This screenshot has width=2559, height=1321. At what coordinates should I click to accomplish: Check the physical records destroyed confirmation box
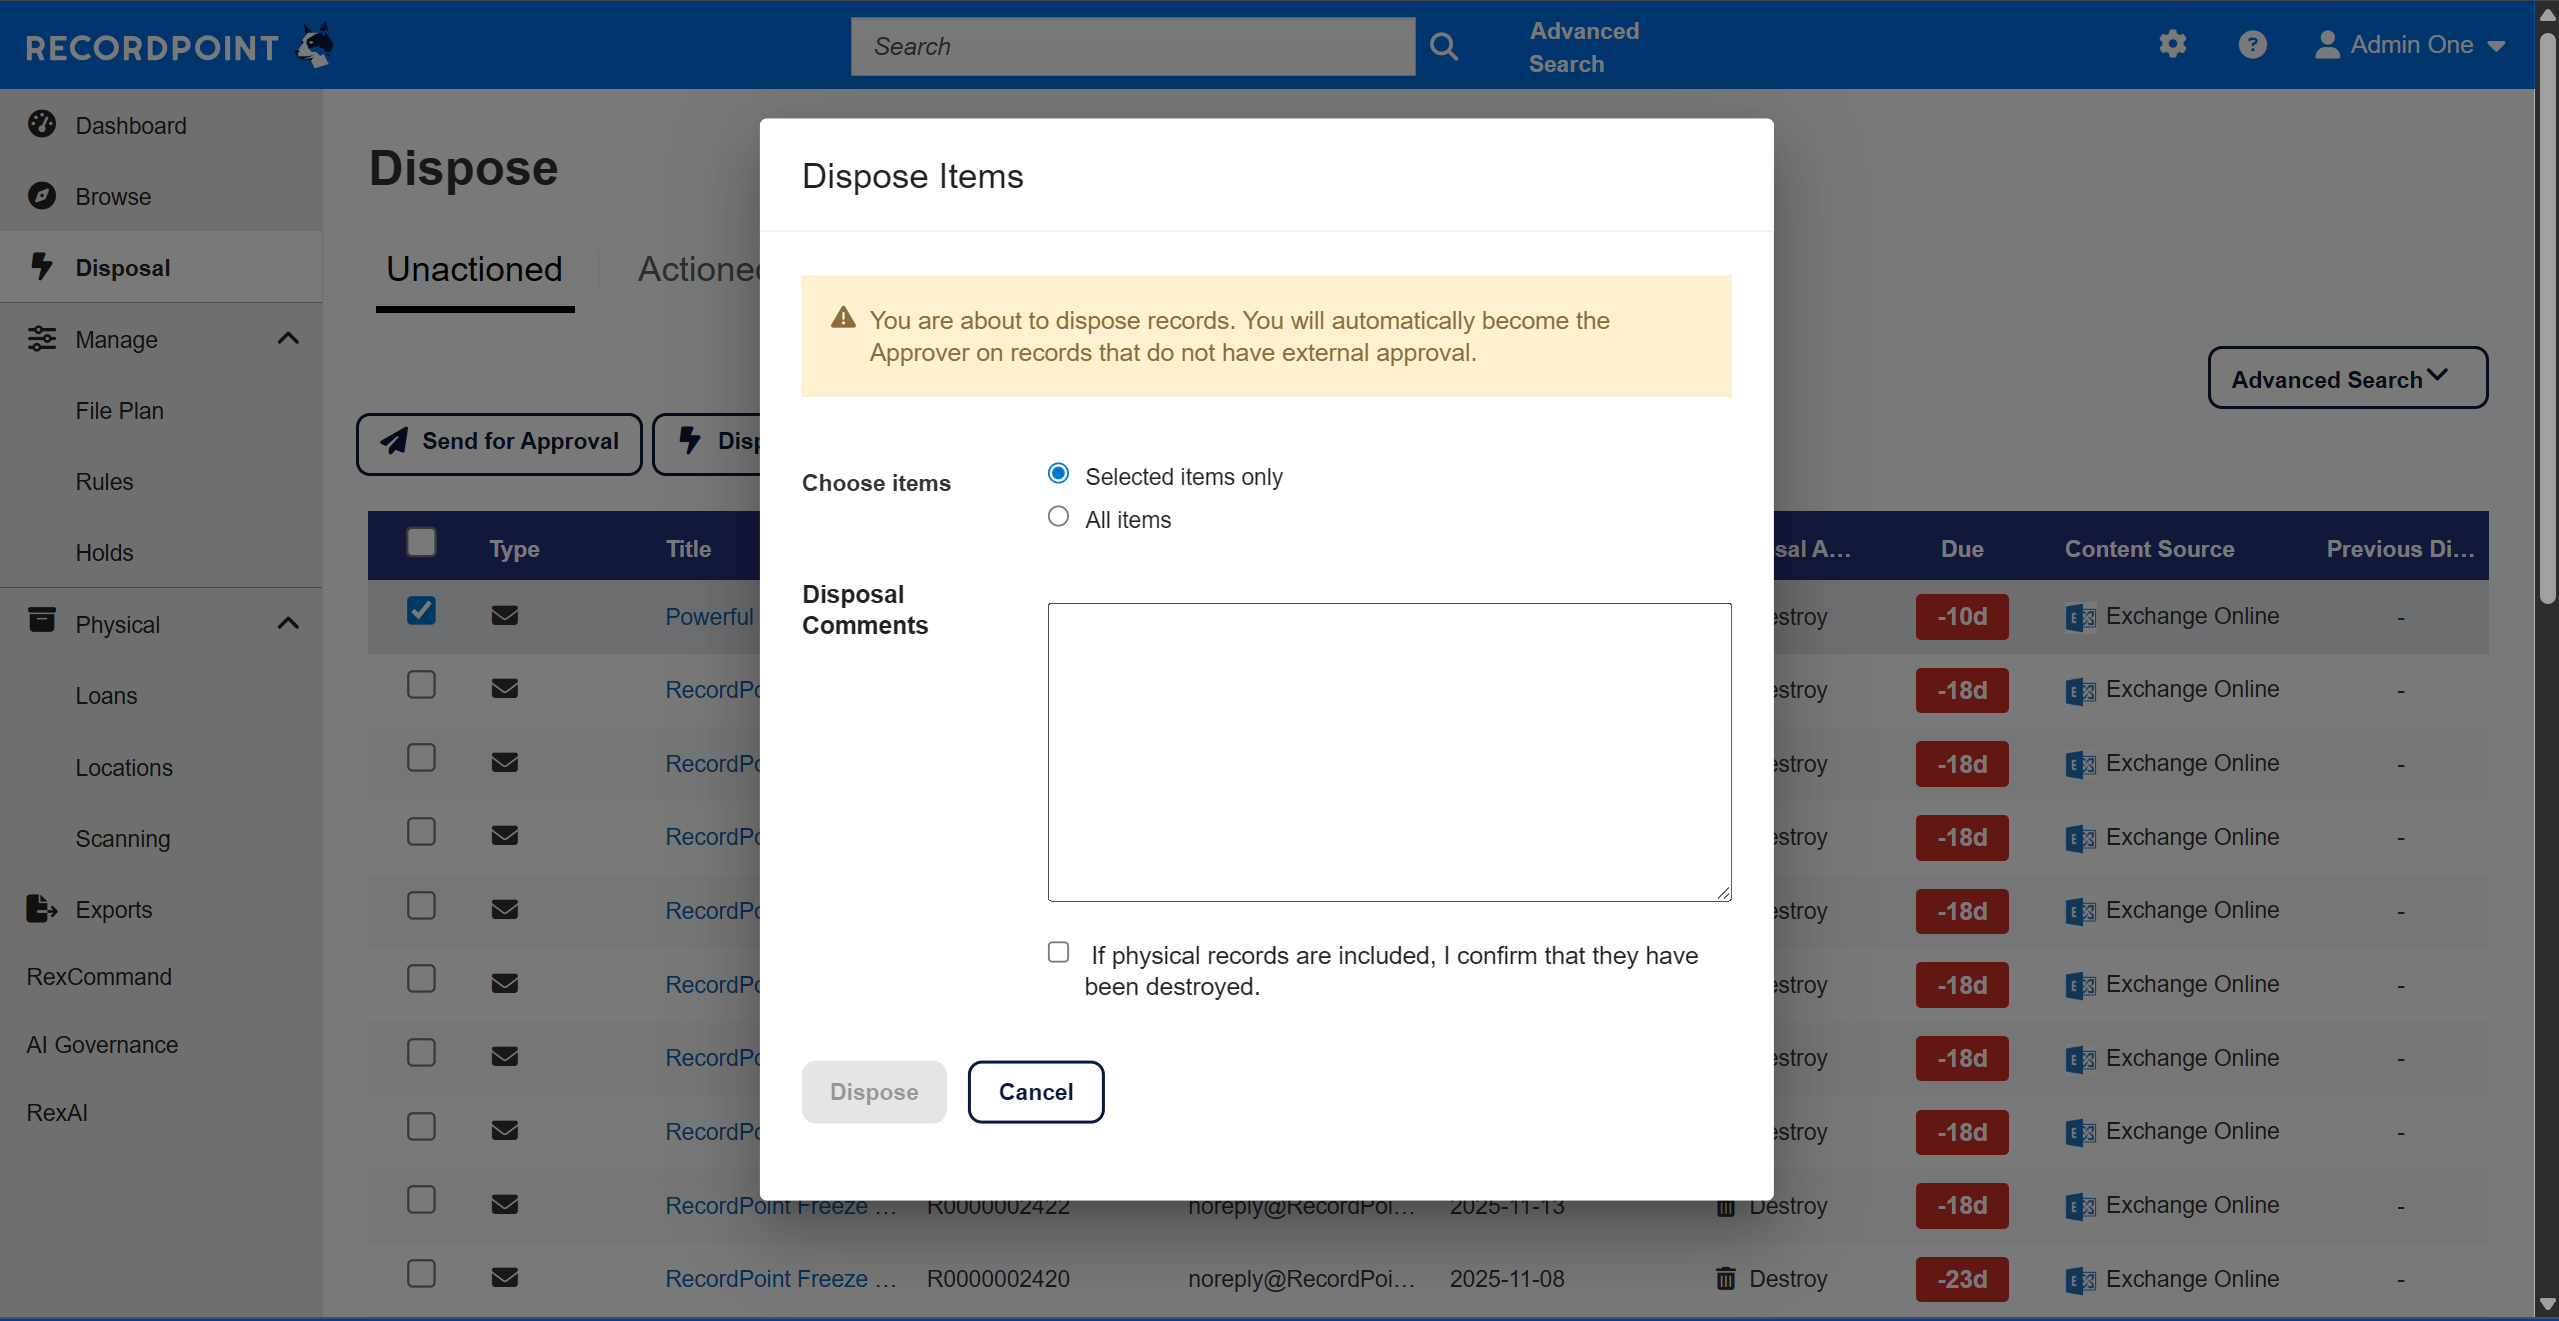[1058, 952]
